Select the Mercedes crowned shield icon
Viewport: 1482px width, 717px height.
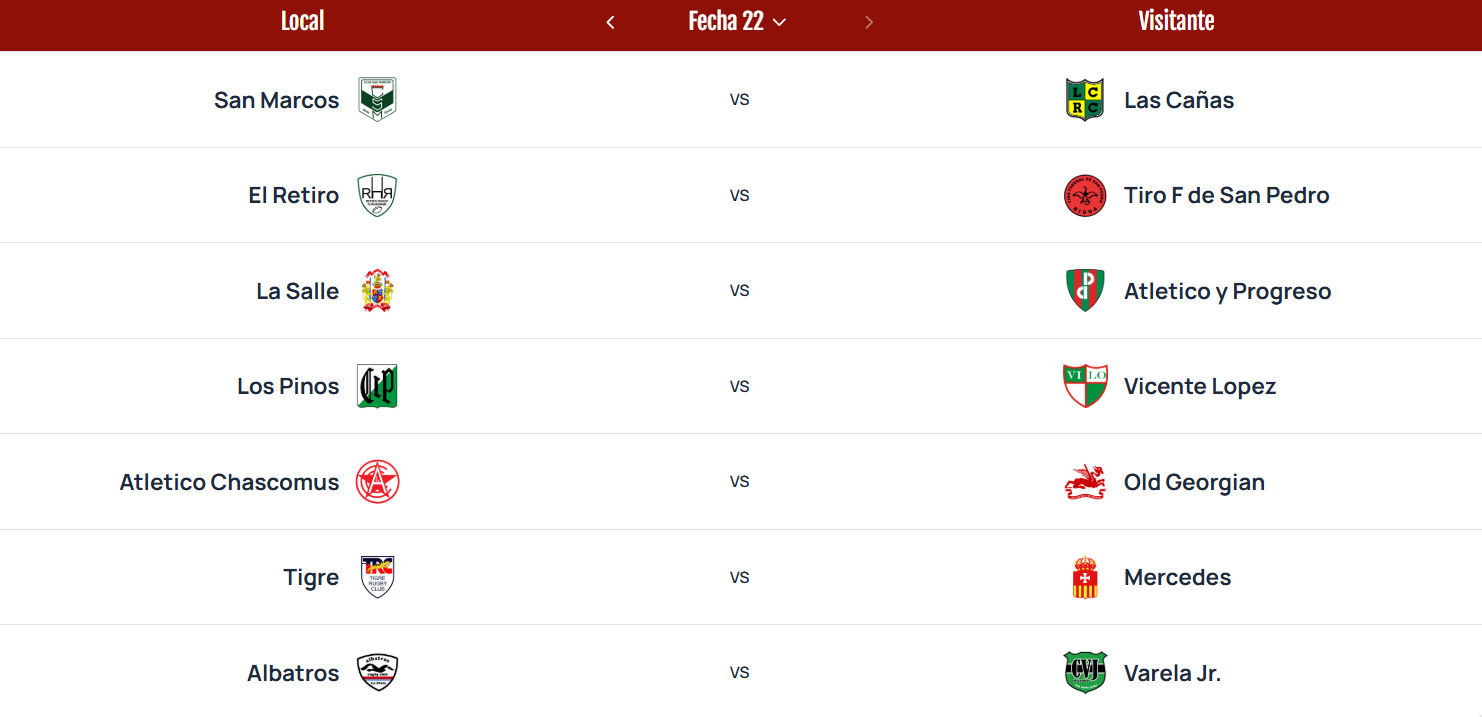1085,577
